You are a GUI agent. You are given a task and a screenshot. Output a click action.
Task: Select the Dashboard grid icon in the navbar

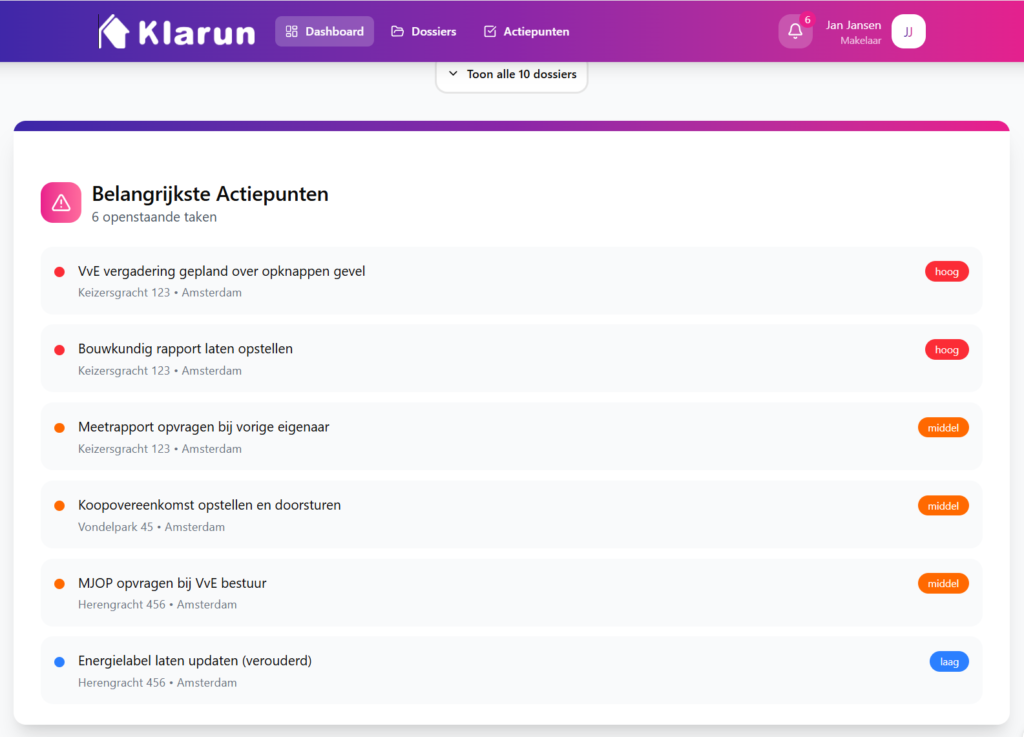pyautogui.click(x=290, y=31)
